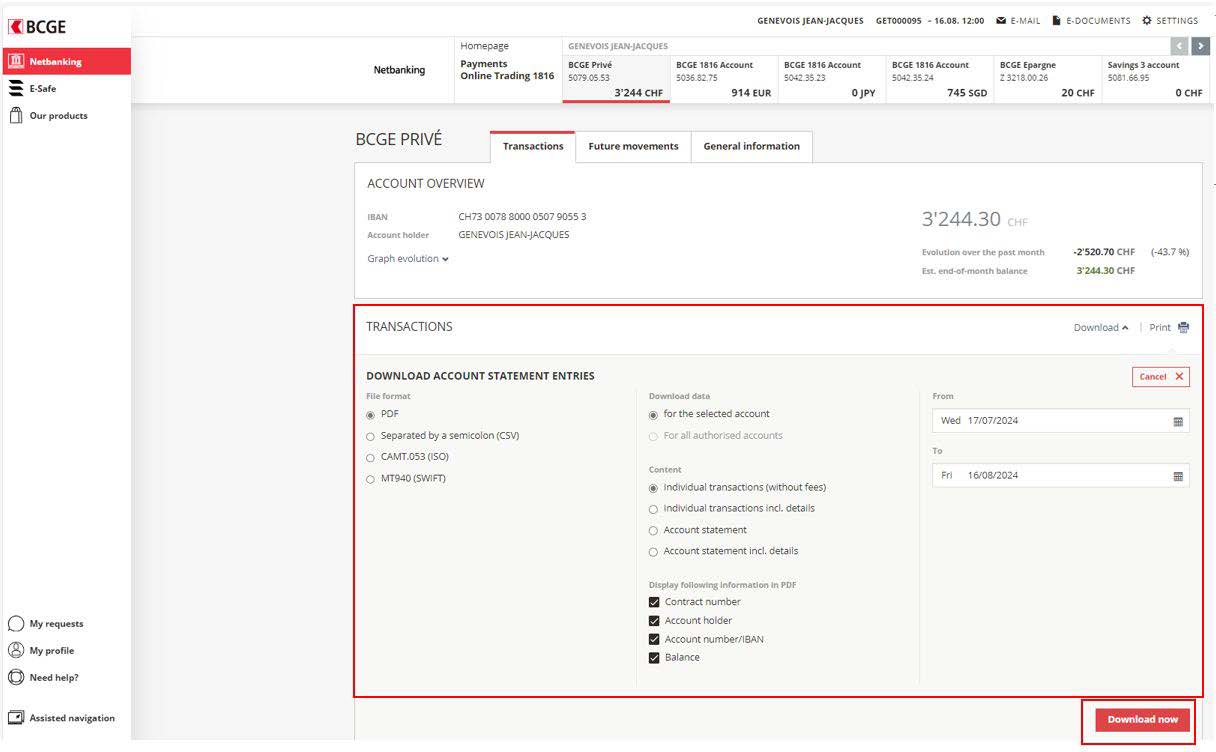This screenshot has height=752, width=1216.
Task: Open the To date calendar icon
Action: click(1177, 476)
